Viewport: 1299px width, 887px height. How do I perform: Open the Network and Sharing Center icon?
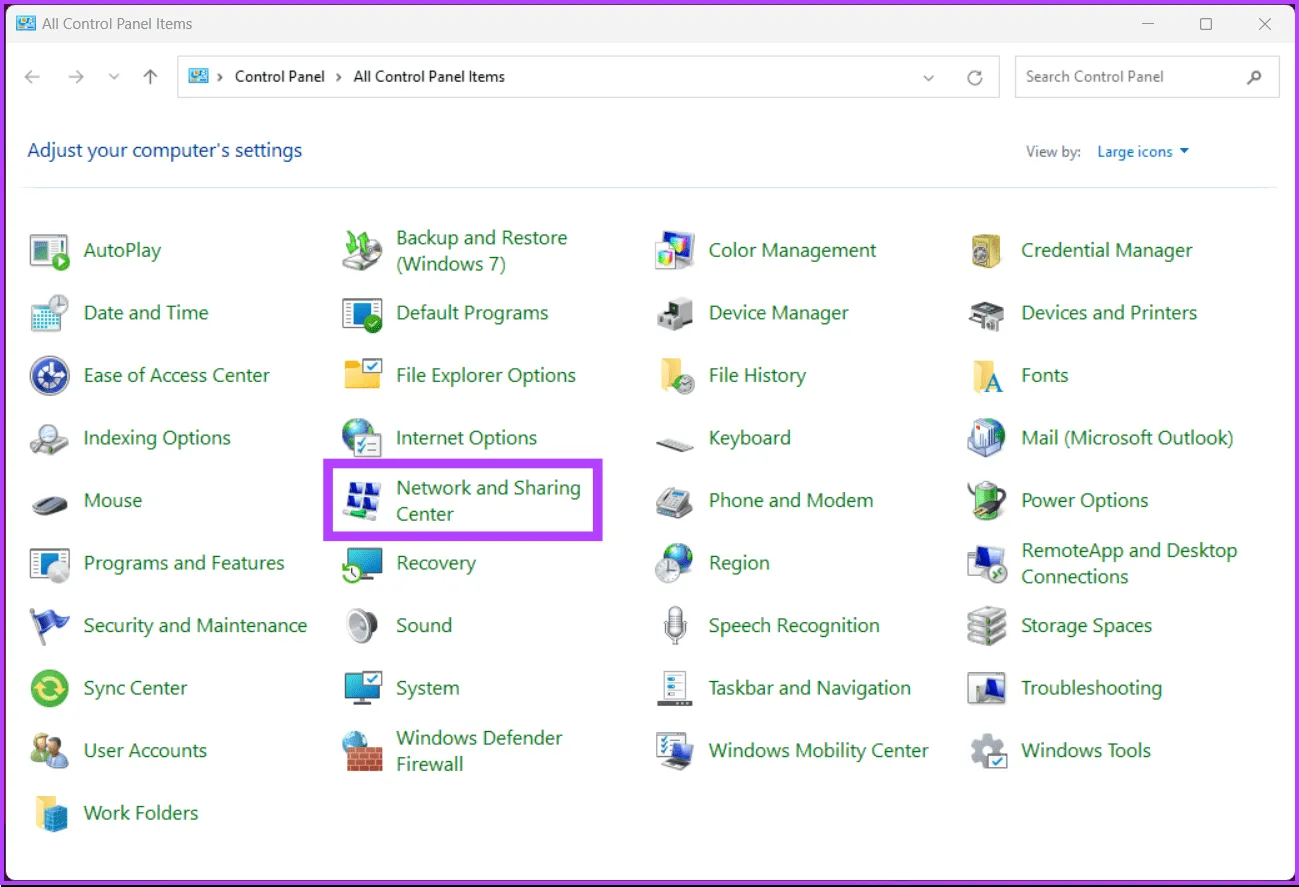coord(361,501)
